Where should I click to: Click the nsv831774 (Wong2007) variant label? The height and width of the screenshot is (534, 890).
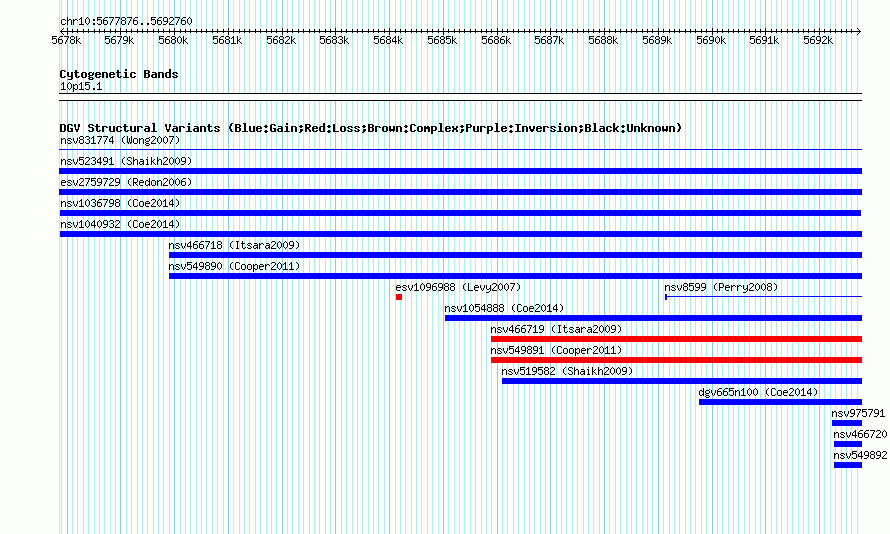(120, 140)
